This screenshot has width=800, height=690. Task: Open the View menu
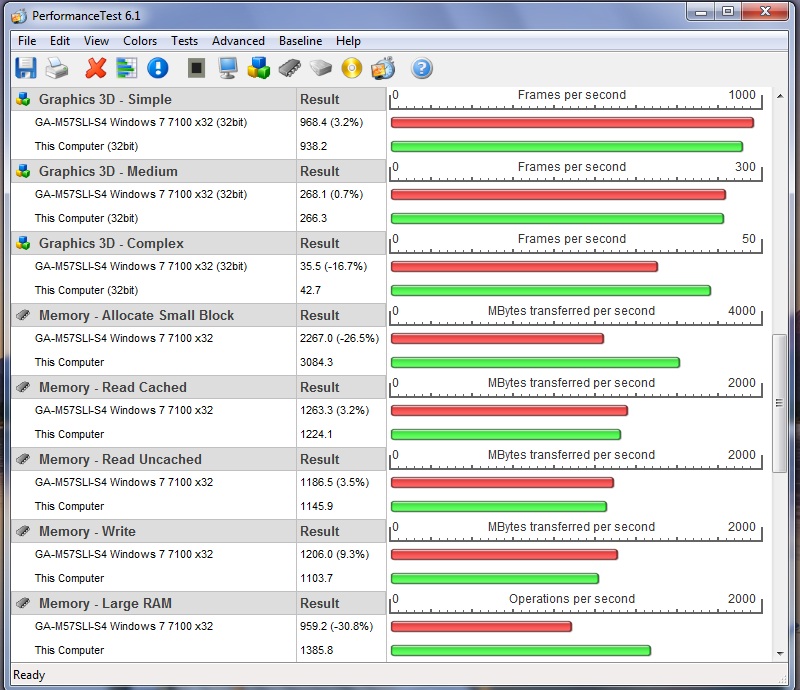(96, 41)
